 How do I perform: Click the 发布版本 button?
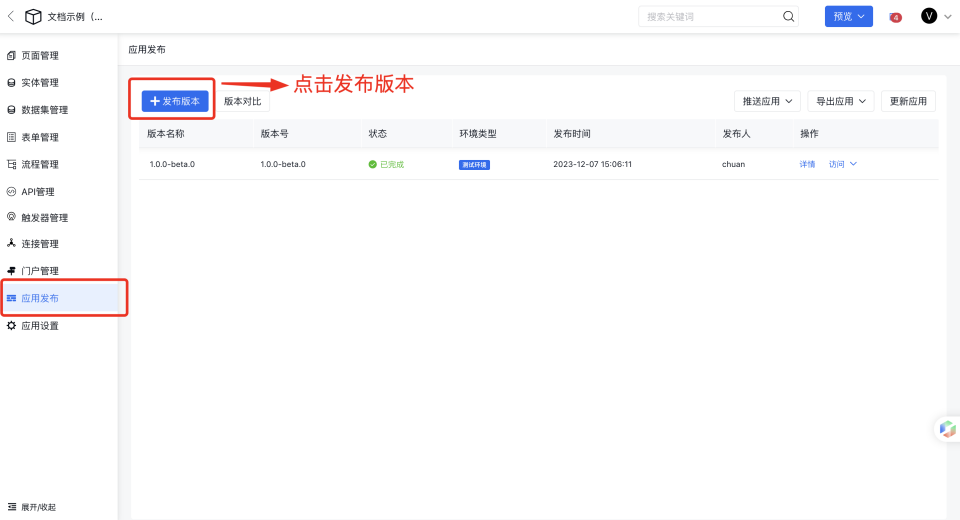pyautogui.click(x=175, y=101)
